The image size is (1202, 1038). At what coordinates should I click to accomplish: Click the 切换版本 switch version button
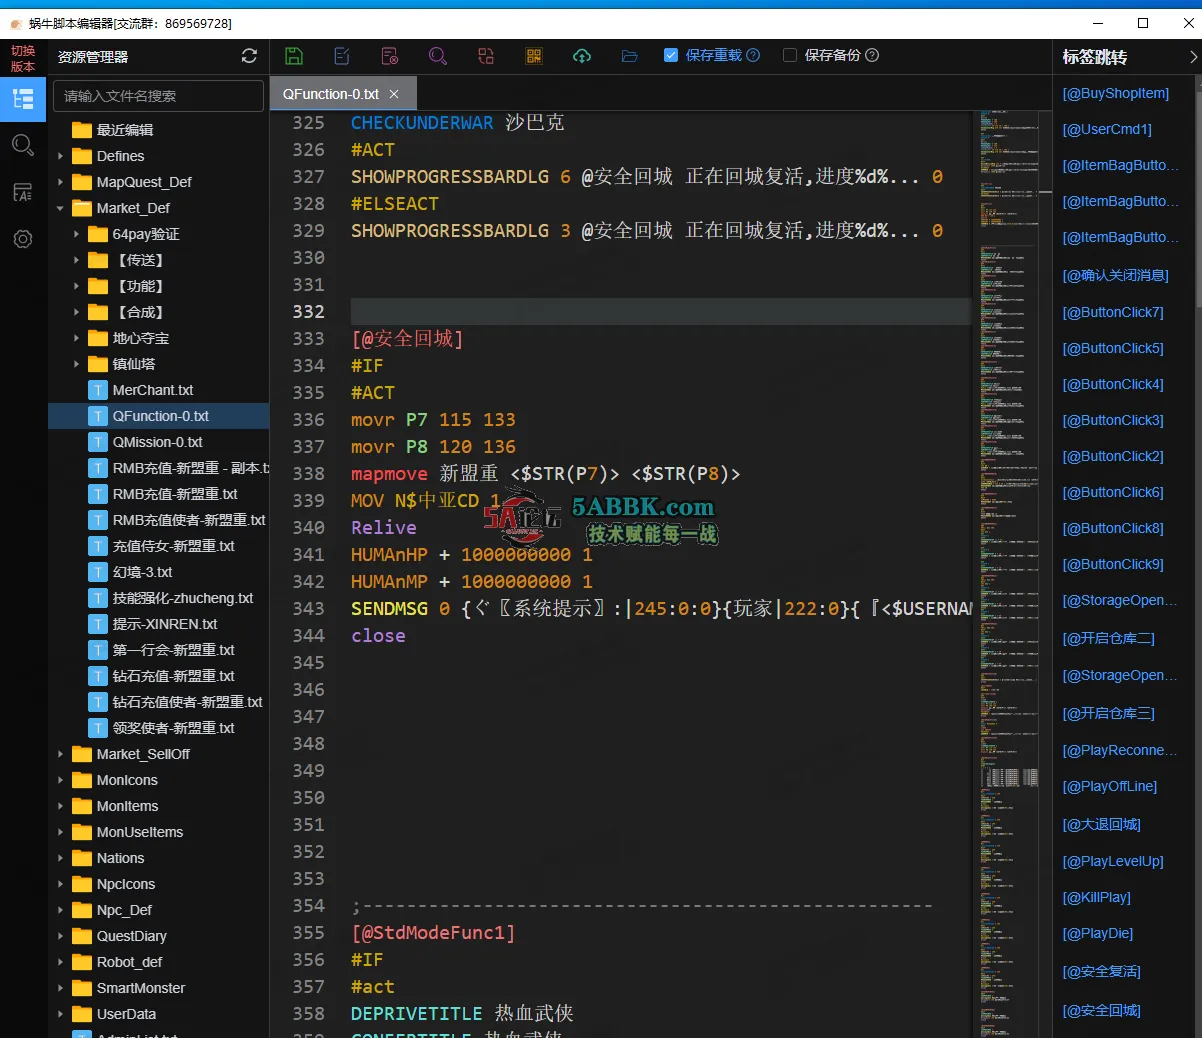(x=23, y=58)
